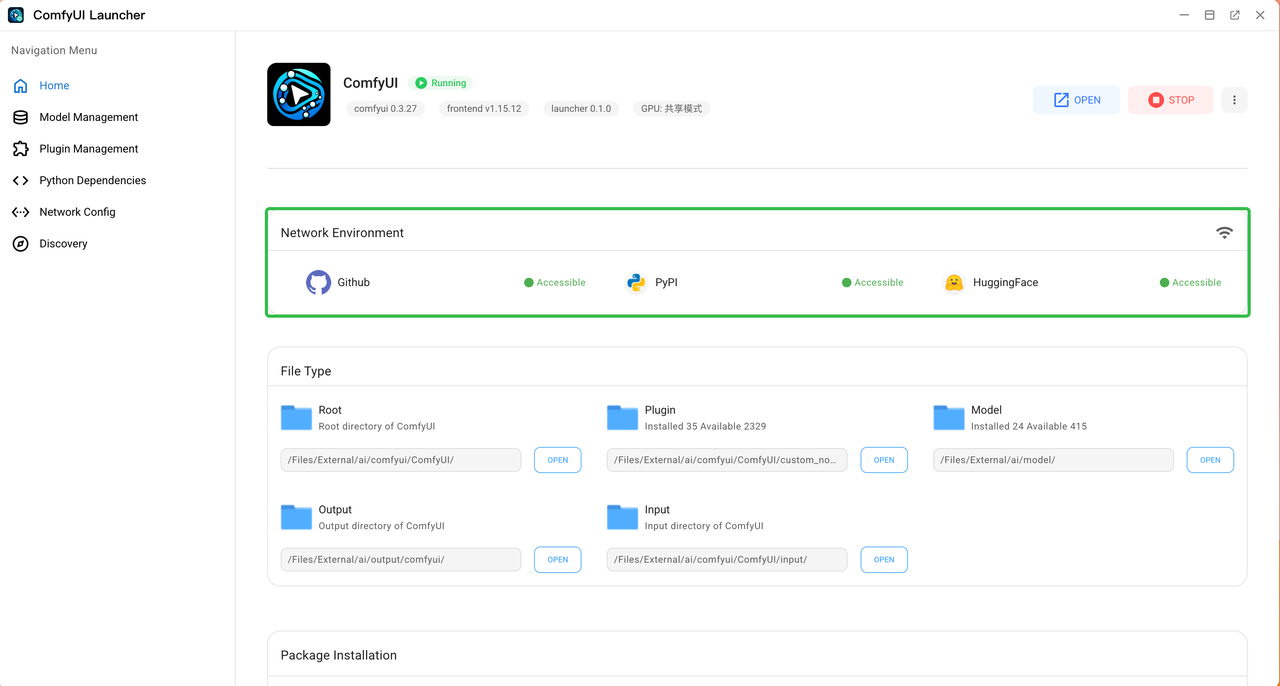Image resolution: width=1280 pixels, height=686 pixels.
Task: Click the HuggingFace emoji icon
Action: pyautogui.click(x=954, y=283)
